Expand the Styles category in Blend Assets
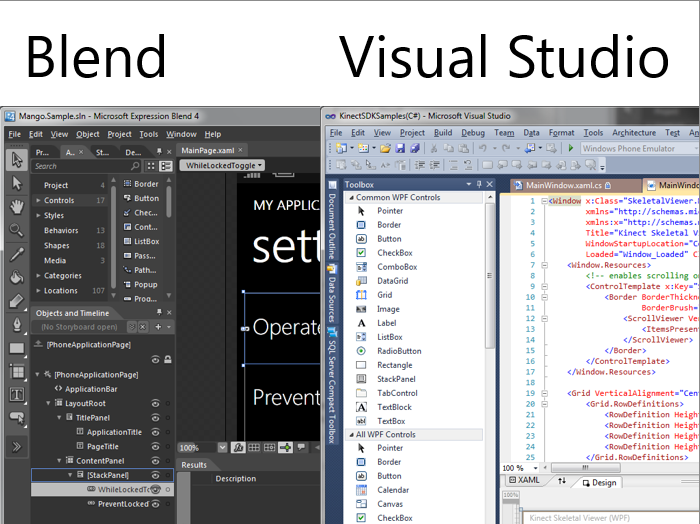 38,215
